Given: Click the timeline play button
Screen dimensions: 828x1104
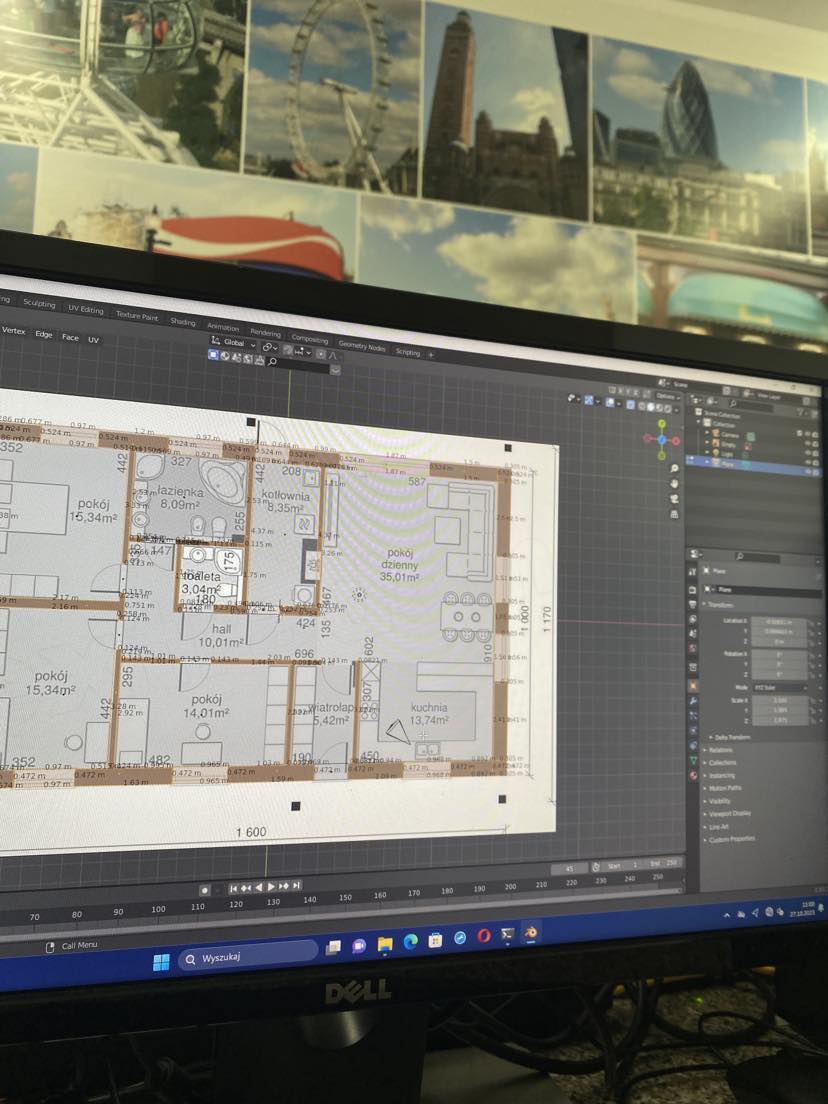Looking at the screenshot, I should [x=271, y=886].
